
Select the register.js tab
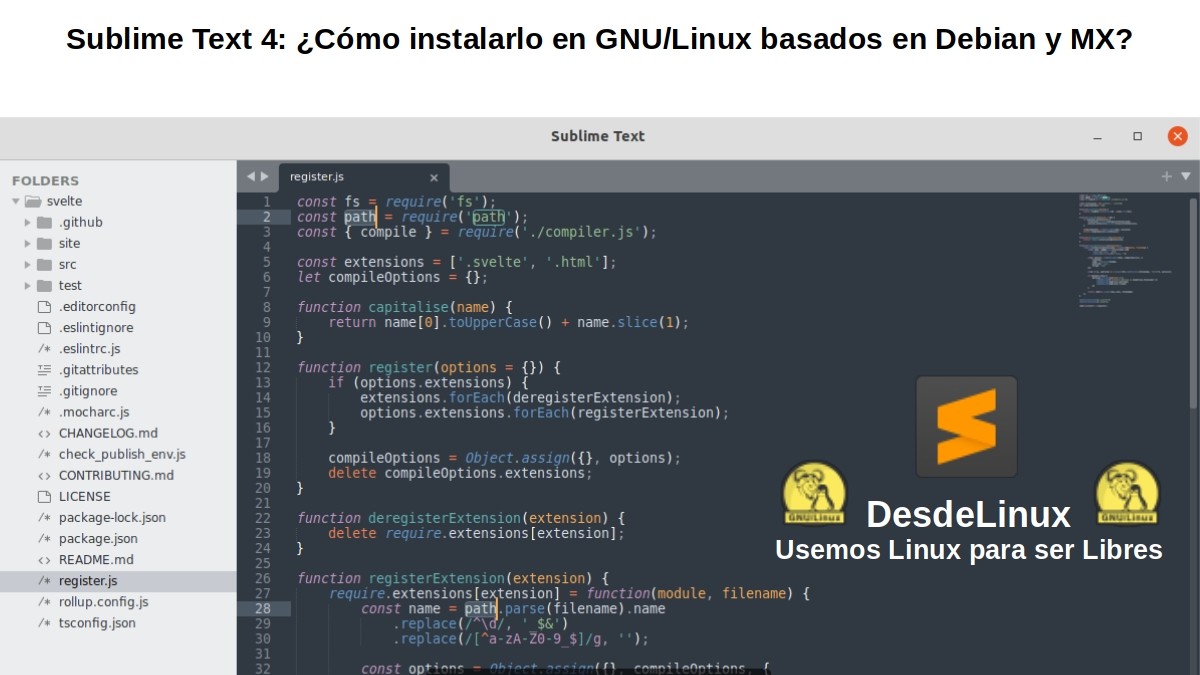pyautogui.click(x=316, y=176)
